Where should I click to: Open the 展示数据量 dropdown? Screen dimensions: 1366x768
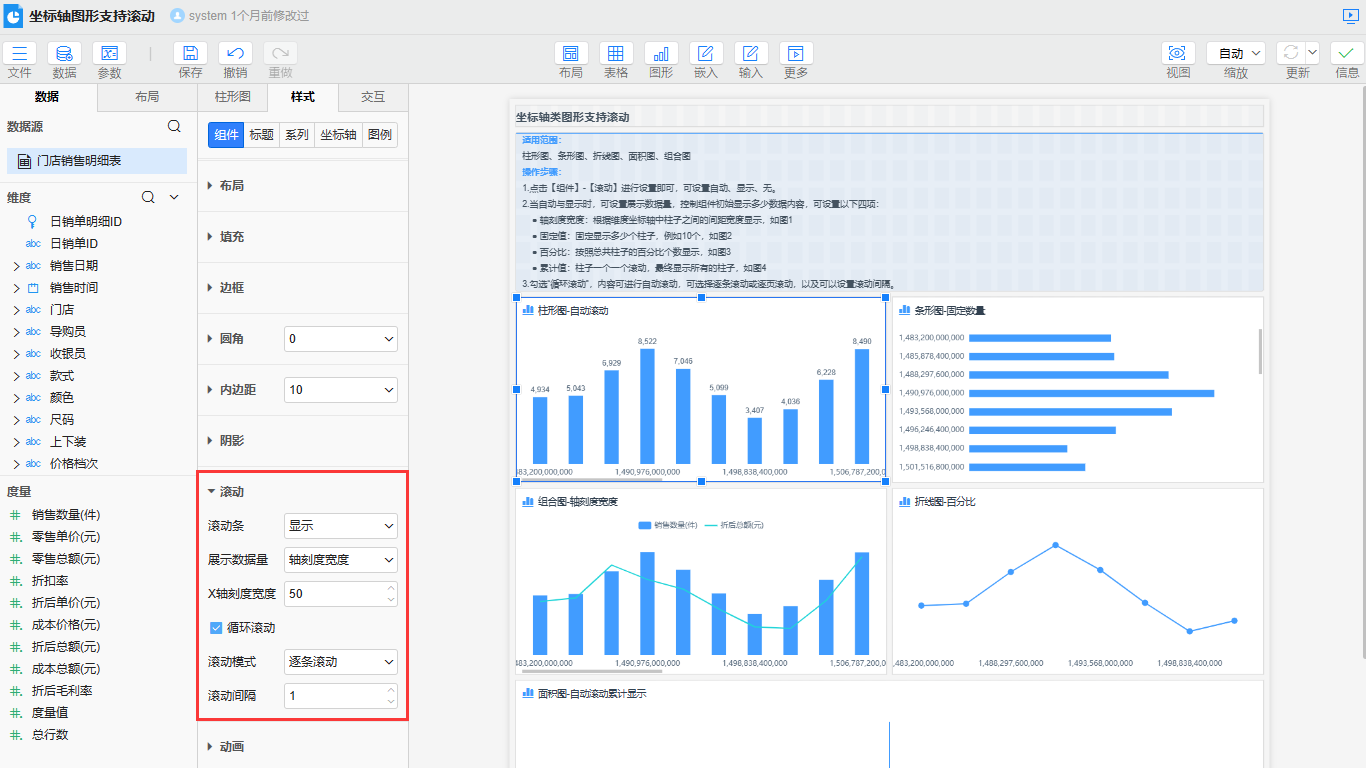(x=340, y=560)
